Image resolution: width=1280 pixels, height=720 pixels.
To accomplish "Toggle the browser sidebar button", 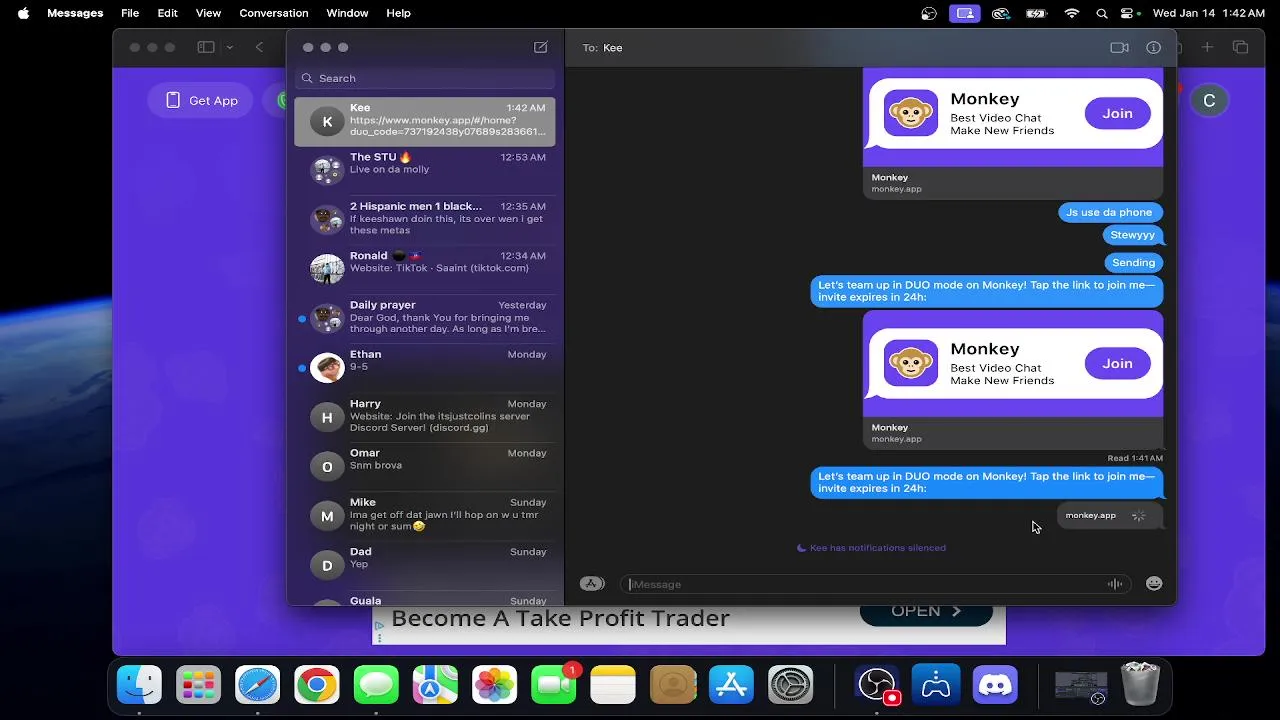I will point(206,47).
